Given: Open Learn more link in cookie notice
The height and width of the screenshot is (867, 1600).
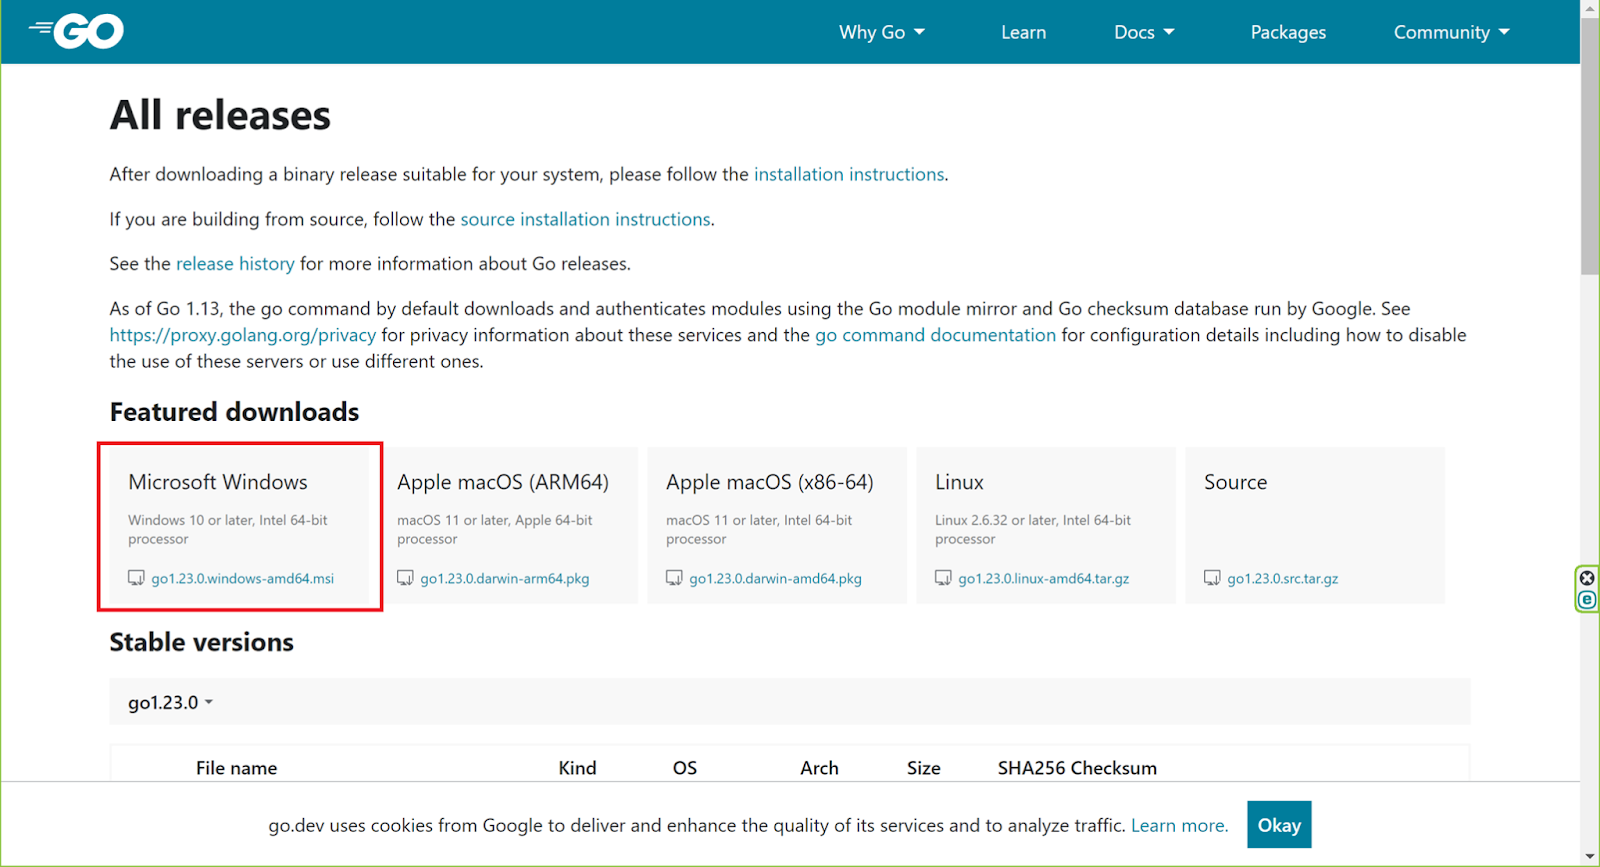Looking at the screenshot, I should (x=1178, y=825).
